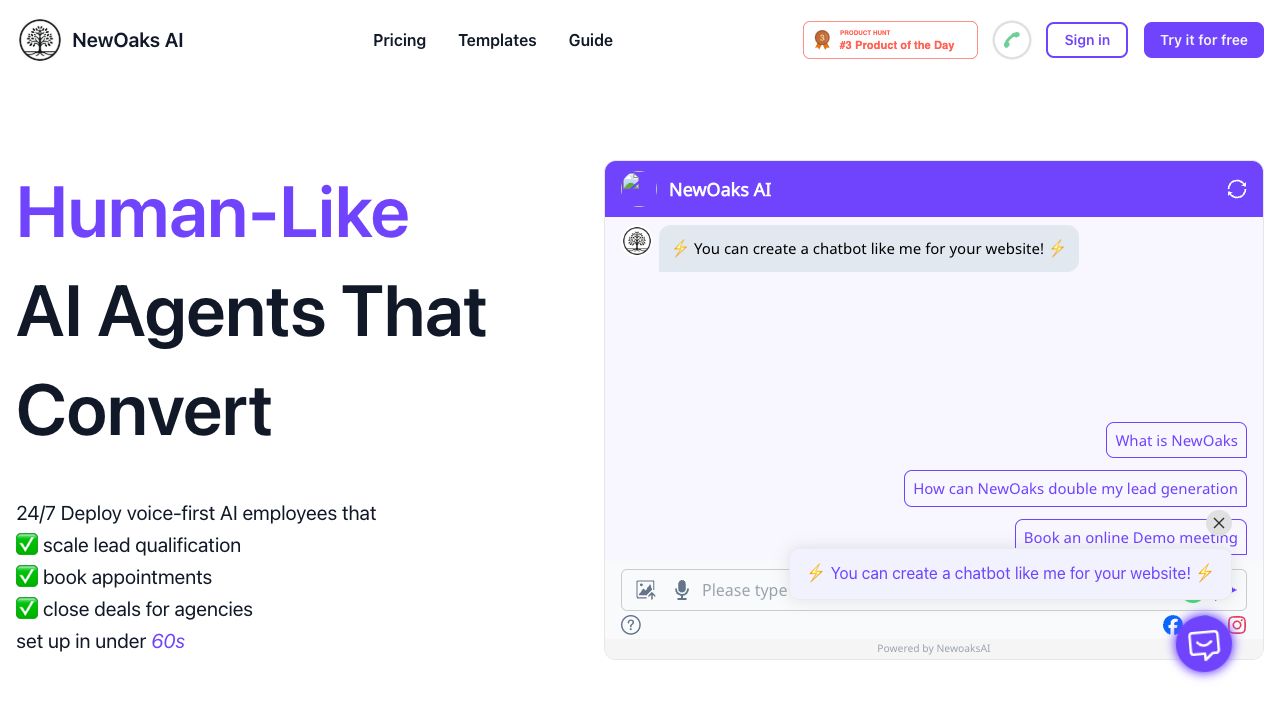Choose "How can NewOaks double my lead generation"
This screenshot has height=720, width=1280.
(1075, 489)
